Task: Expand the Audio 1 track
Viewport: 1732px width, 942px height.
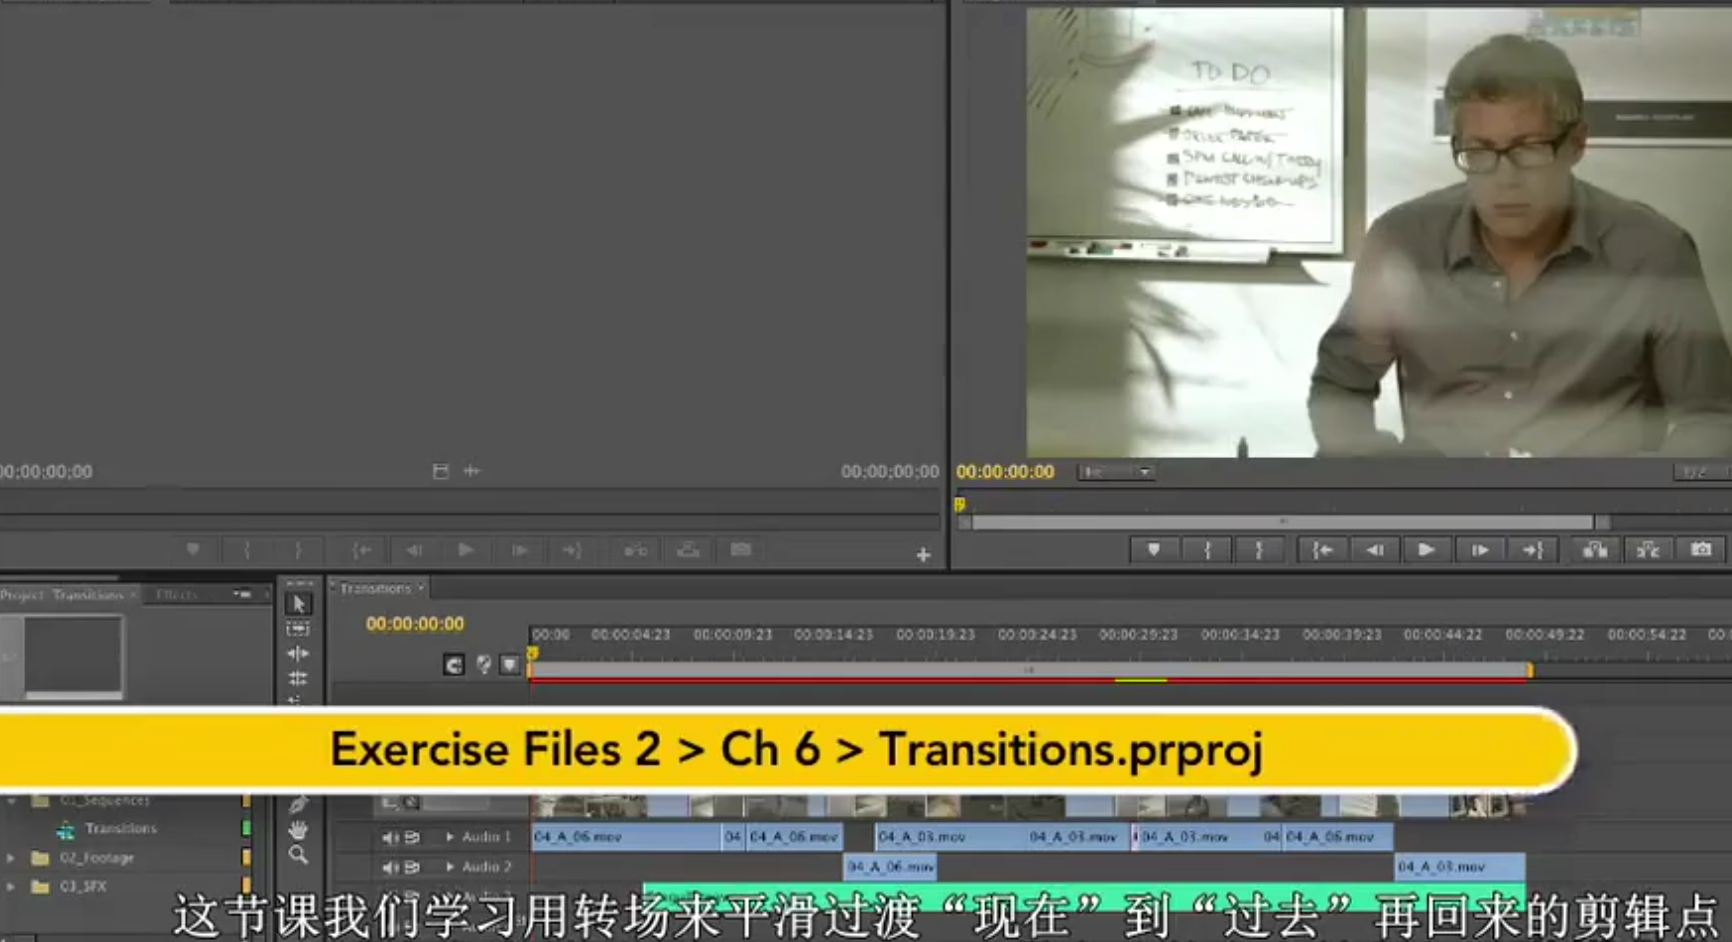Action: (450, 837)
